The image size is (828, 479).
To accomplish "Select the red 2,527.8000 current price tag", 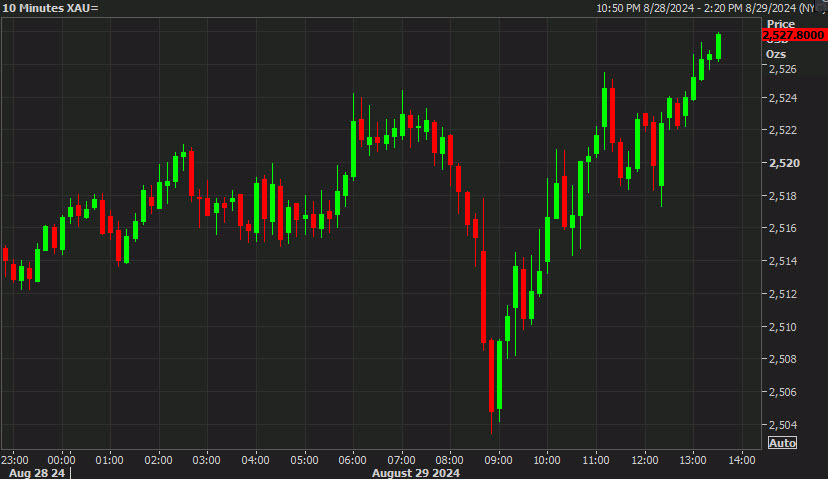I will (794, 35).
